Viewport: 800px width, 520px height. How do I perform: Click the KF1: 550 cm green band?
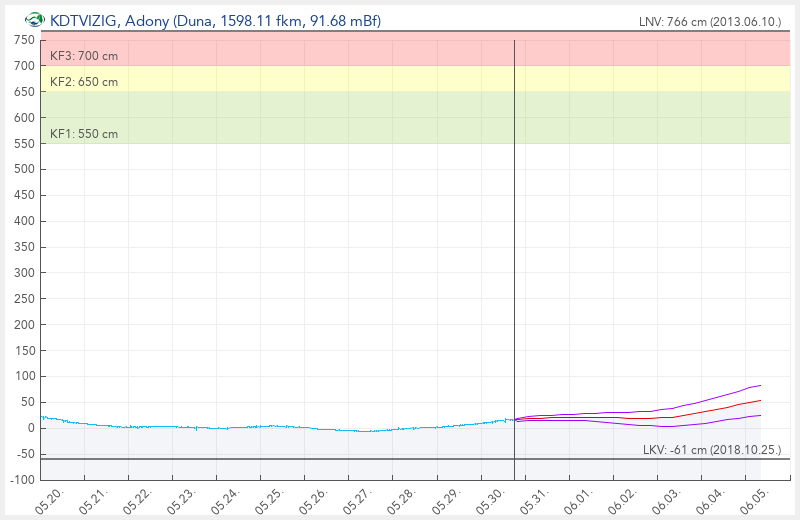(415, 117)
